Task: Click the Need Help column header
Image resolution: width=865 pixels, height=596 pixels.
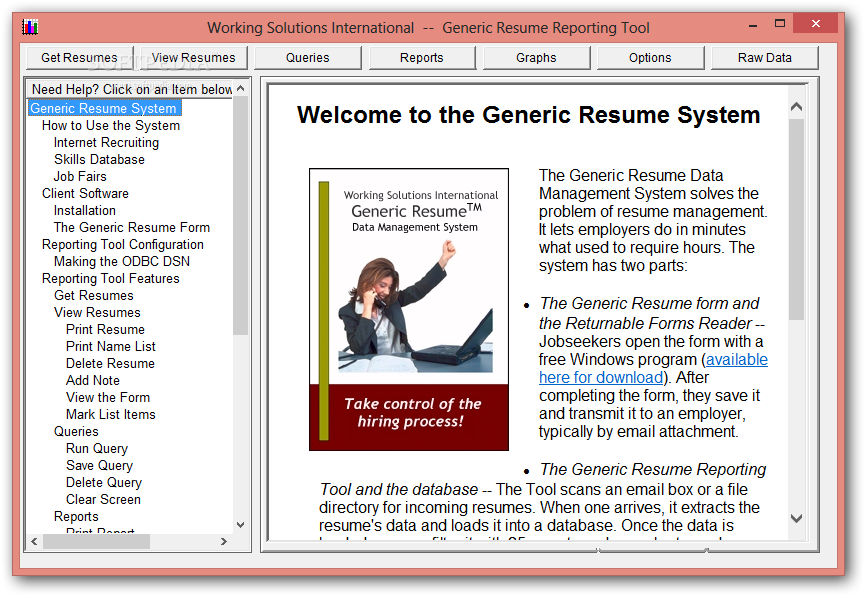Action: [131, 89]
